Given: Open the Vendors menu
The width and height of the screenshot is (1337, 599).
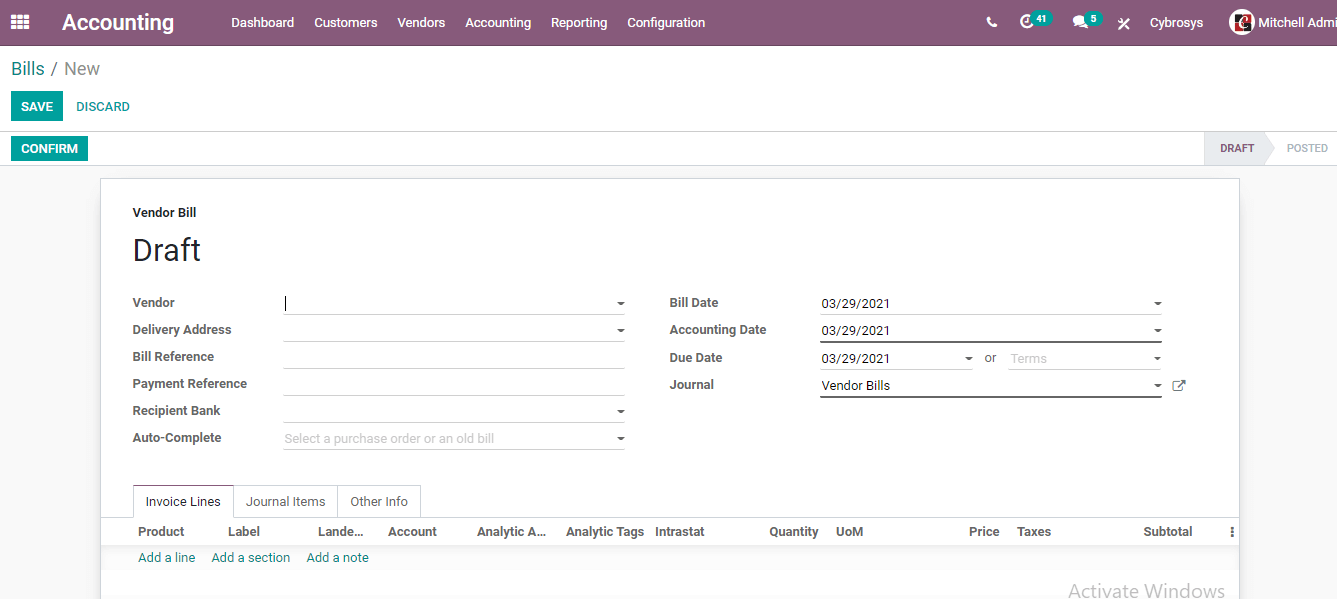Looking at the screenshot, I should 421,22.
